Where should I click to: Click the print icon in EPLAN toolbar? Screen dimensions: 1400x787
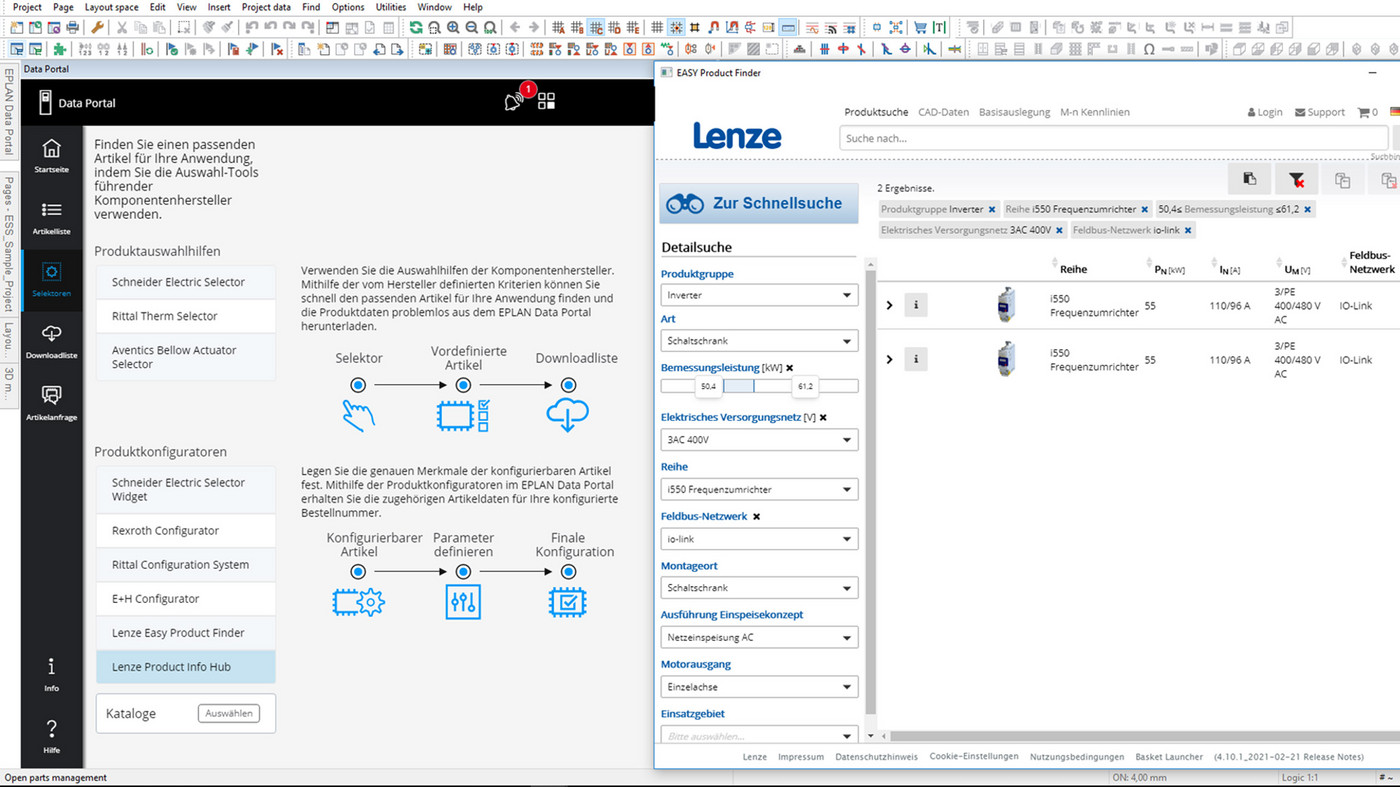72,27
